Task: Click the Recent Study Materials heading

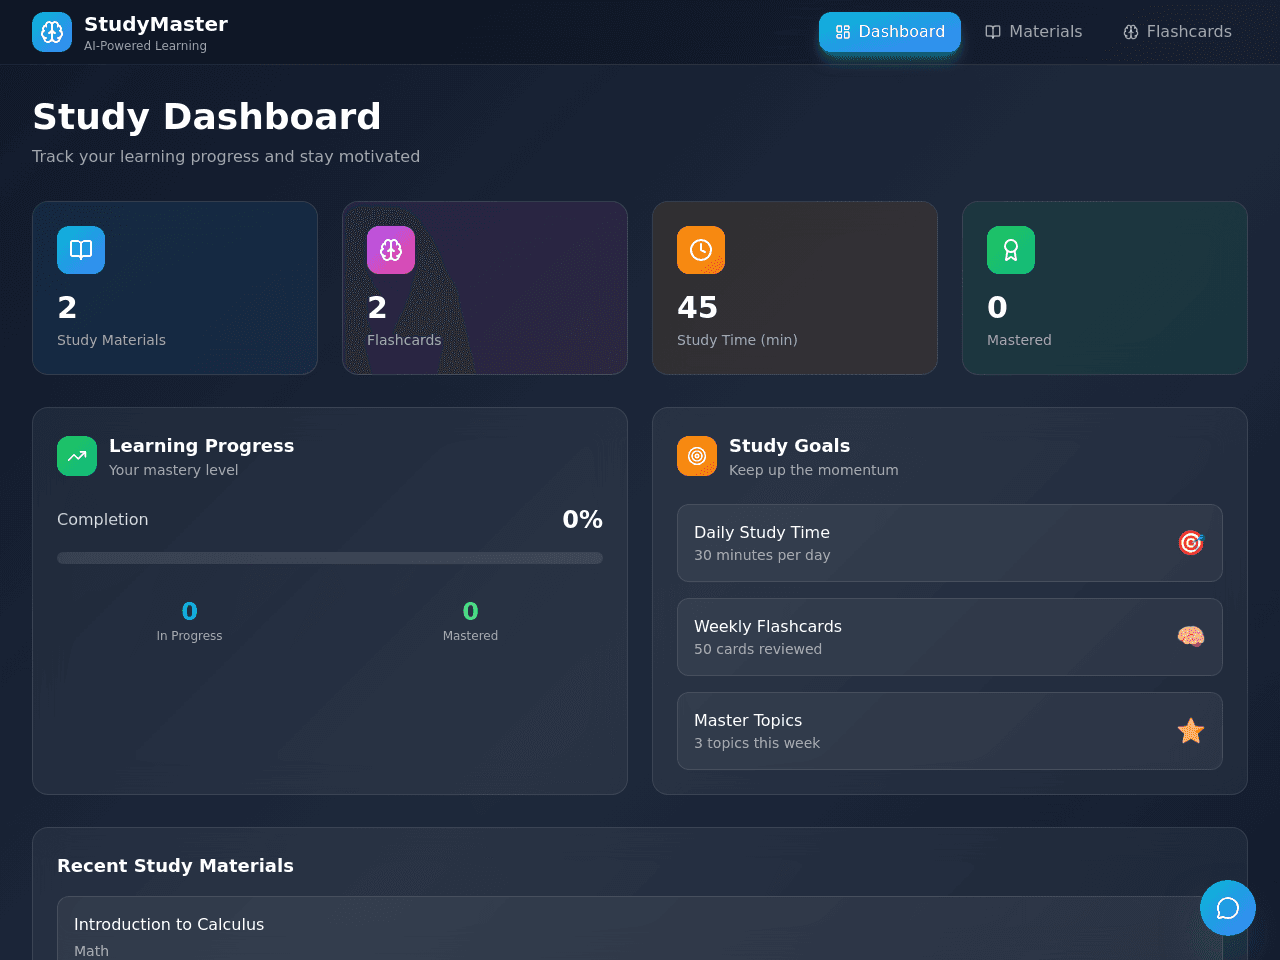Action: point(175,866)
